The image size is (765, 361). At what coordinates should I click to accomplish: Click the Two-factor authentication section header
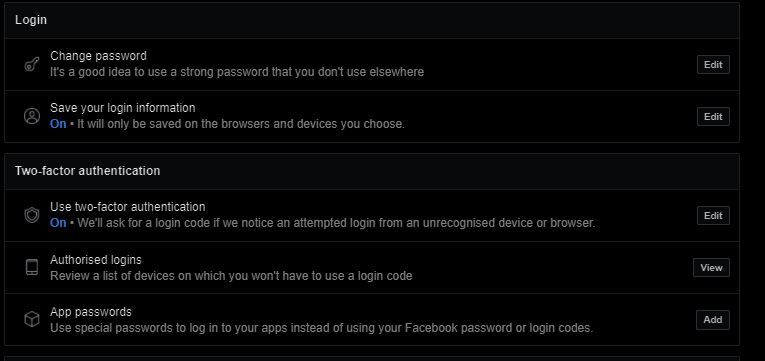87,171
